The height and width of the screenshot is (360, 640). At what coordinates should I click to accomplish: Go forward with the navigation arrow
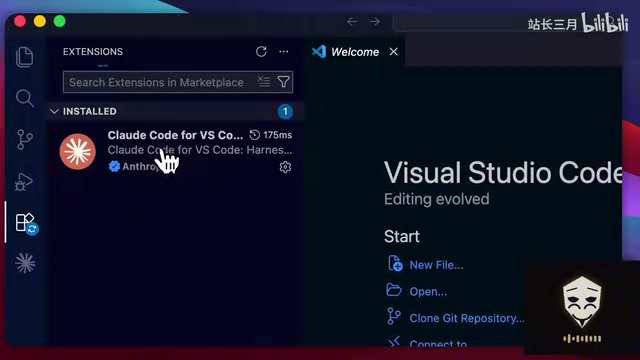click(x=375, y=21)
